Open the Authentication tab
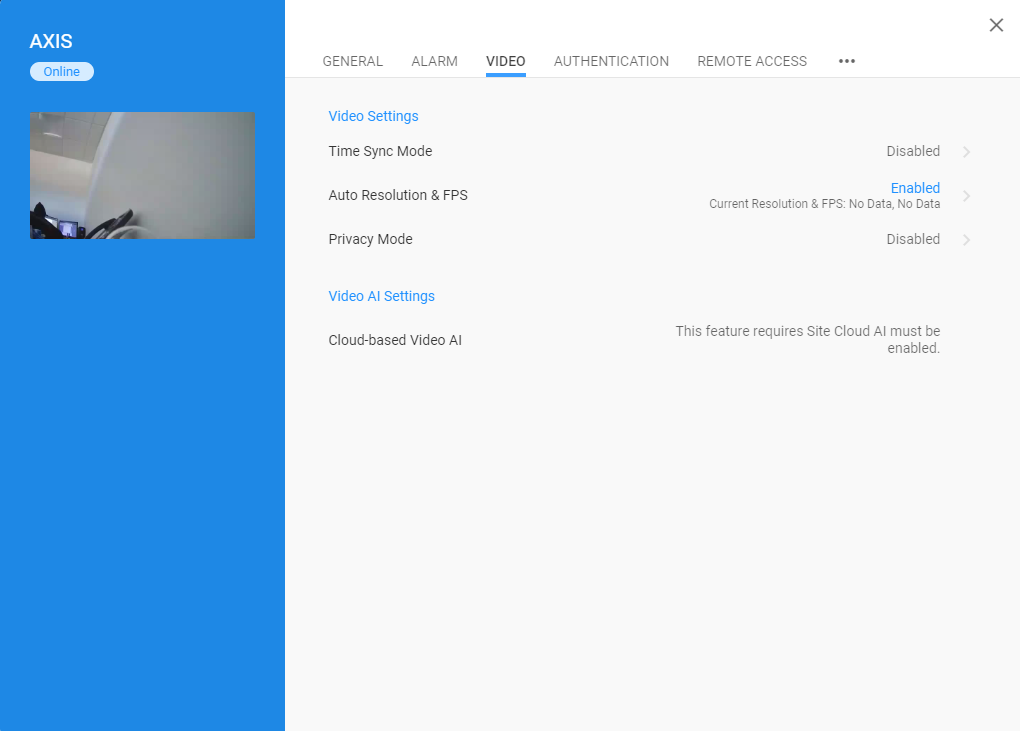 pos(611,61)
